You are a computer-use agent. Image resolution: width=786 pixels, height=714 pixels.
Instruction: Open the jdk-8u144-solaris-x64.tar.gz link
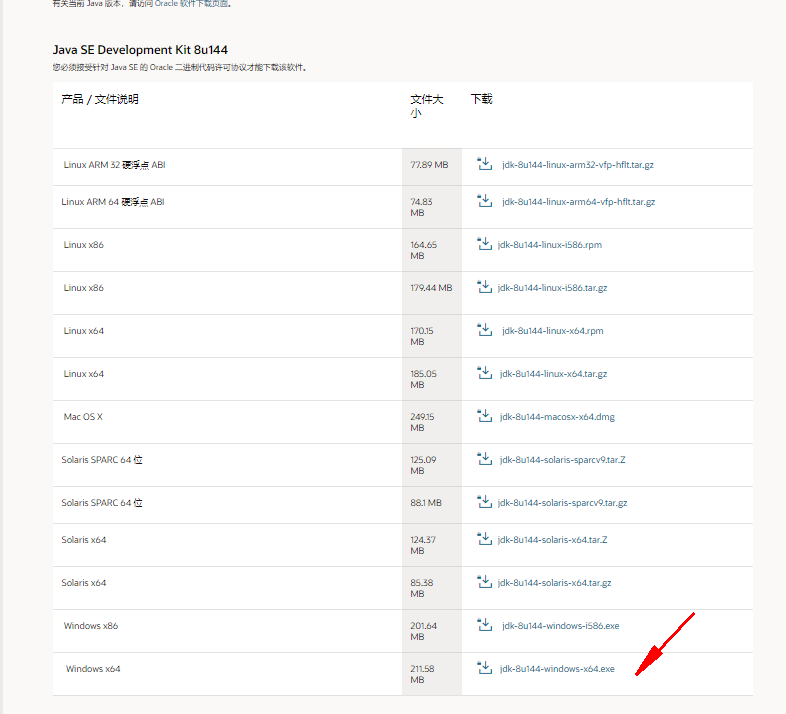tap(554, 583)
